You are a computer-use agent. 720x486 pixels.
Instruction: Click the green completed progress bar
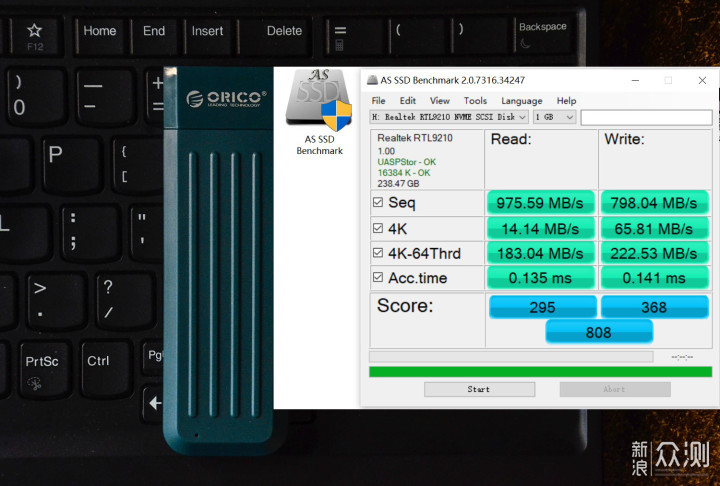coord(540,372)
